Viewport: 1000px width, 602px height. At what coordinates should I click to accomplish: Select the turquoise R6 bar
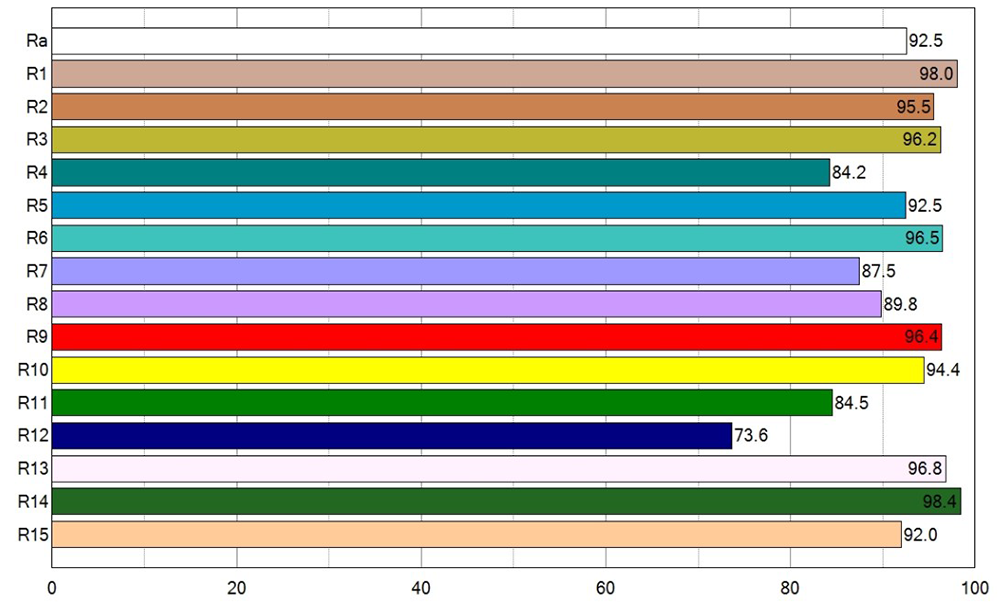497,238
